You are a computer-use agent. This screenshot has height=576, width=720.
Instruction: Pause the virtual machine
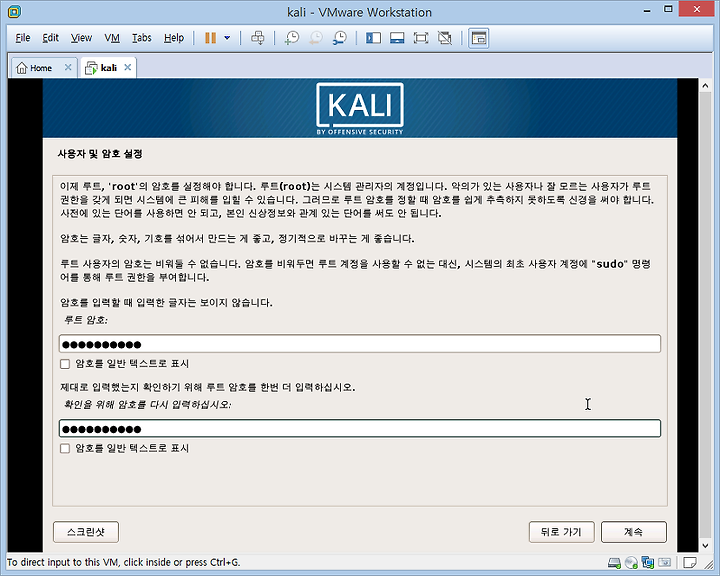(210, 38)
